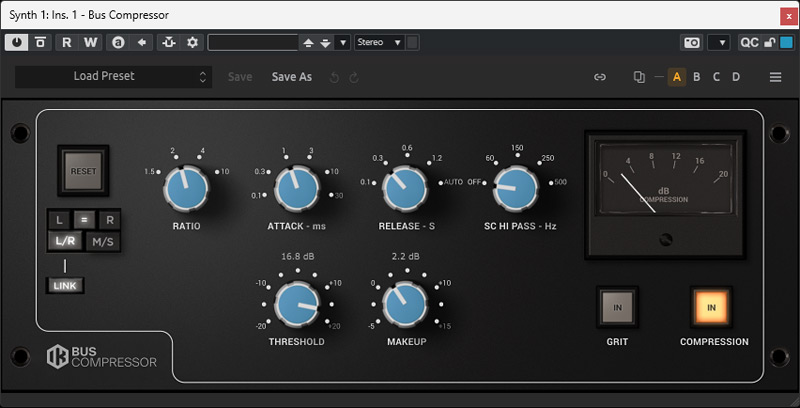Viewport: 800px width, 408px height.
Task: Enable Read automation R button
Action: coord(67,42)
